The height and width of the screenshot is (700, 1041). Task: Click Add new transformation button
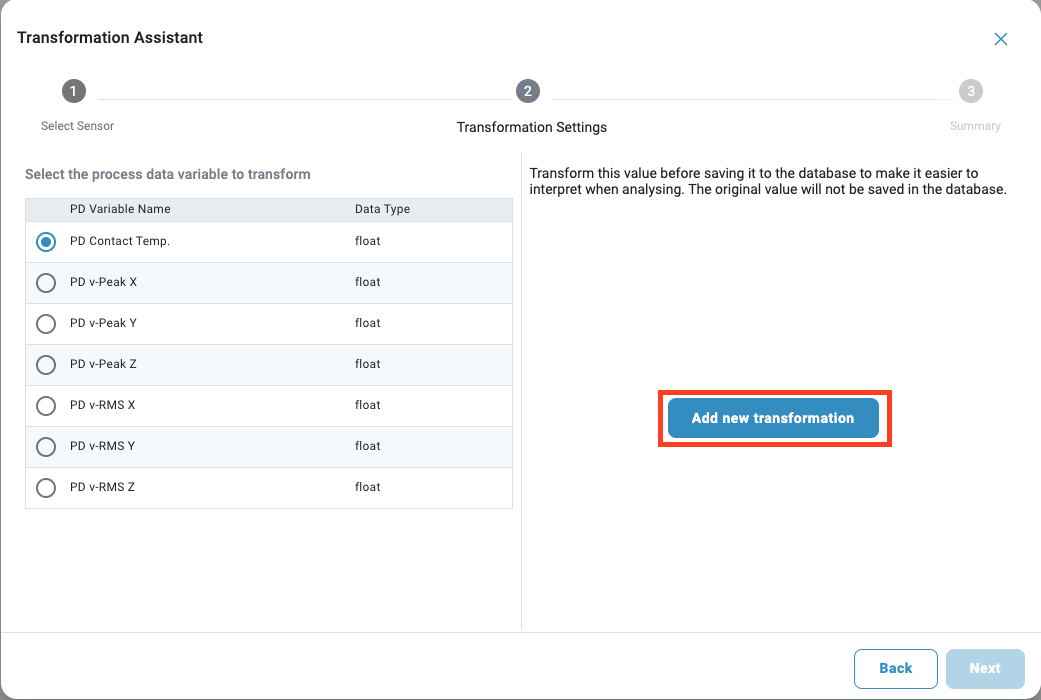[x=773, y=418]
